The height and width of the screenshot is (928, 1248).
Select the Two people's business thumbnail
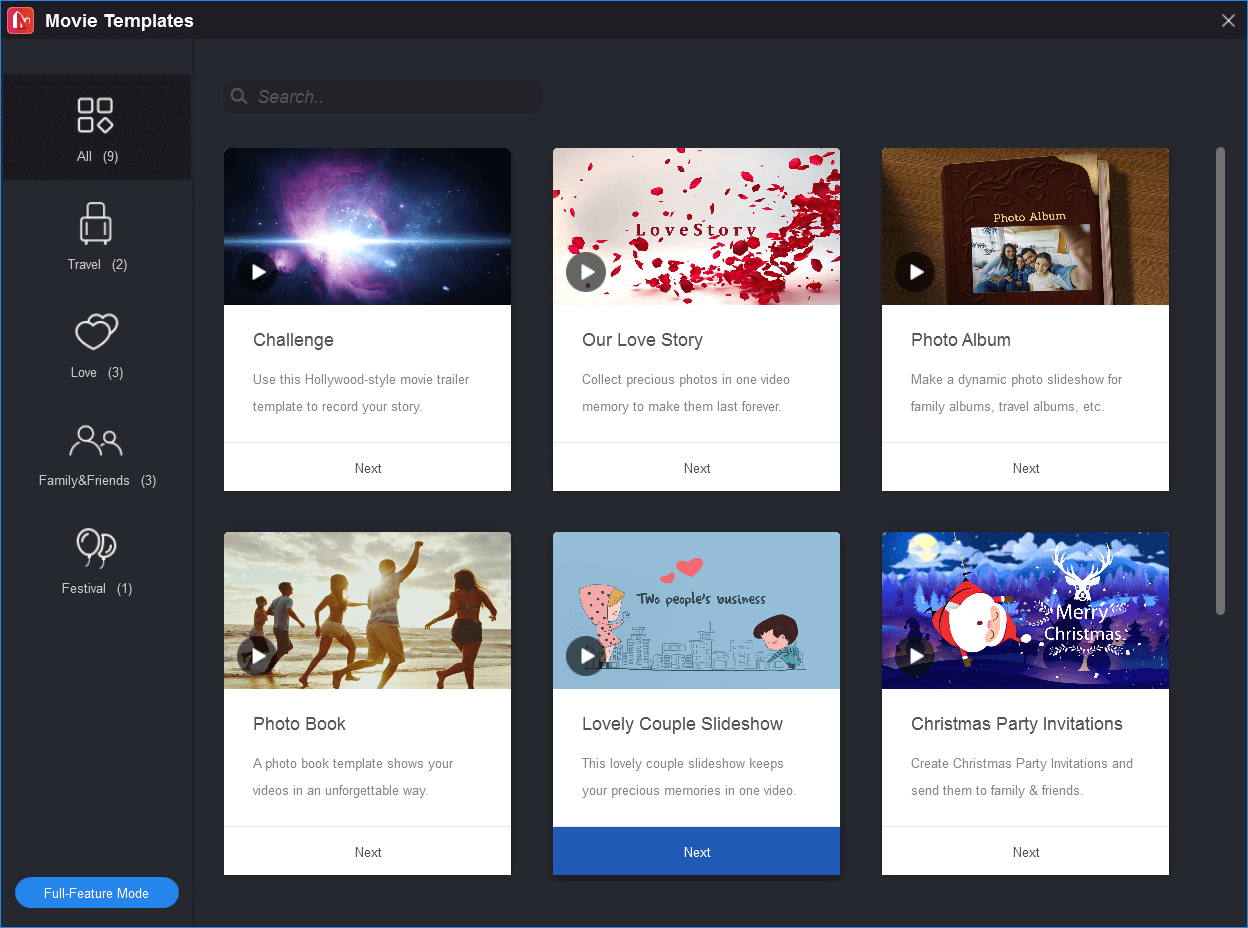pyautogui.click(x=696, y=610)
